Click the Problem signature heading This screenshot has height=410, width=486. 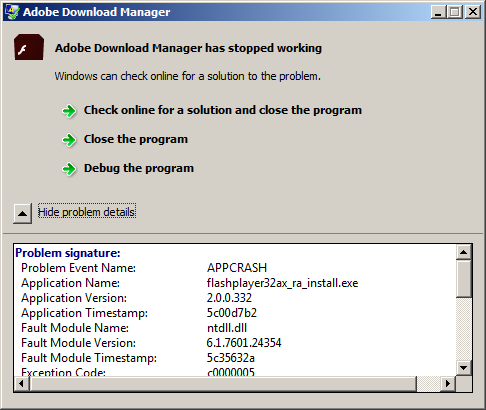tap(68, 253)
